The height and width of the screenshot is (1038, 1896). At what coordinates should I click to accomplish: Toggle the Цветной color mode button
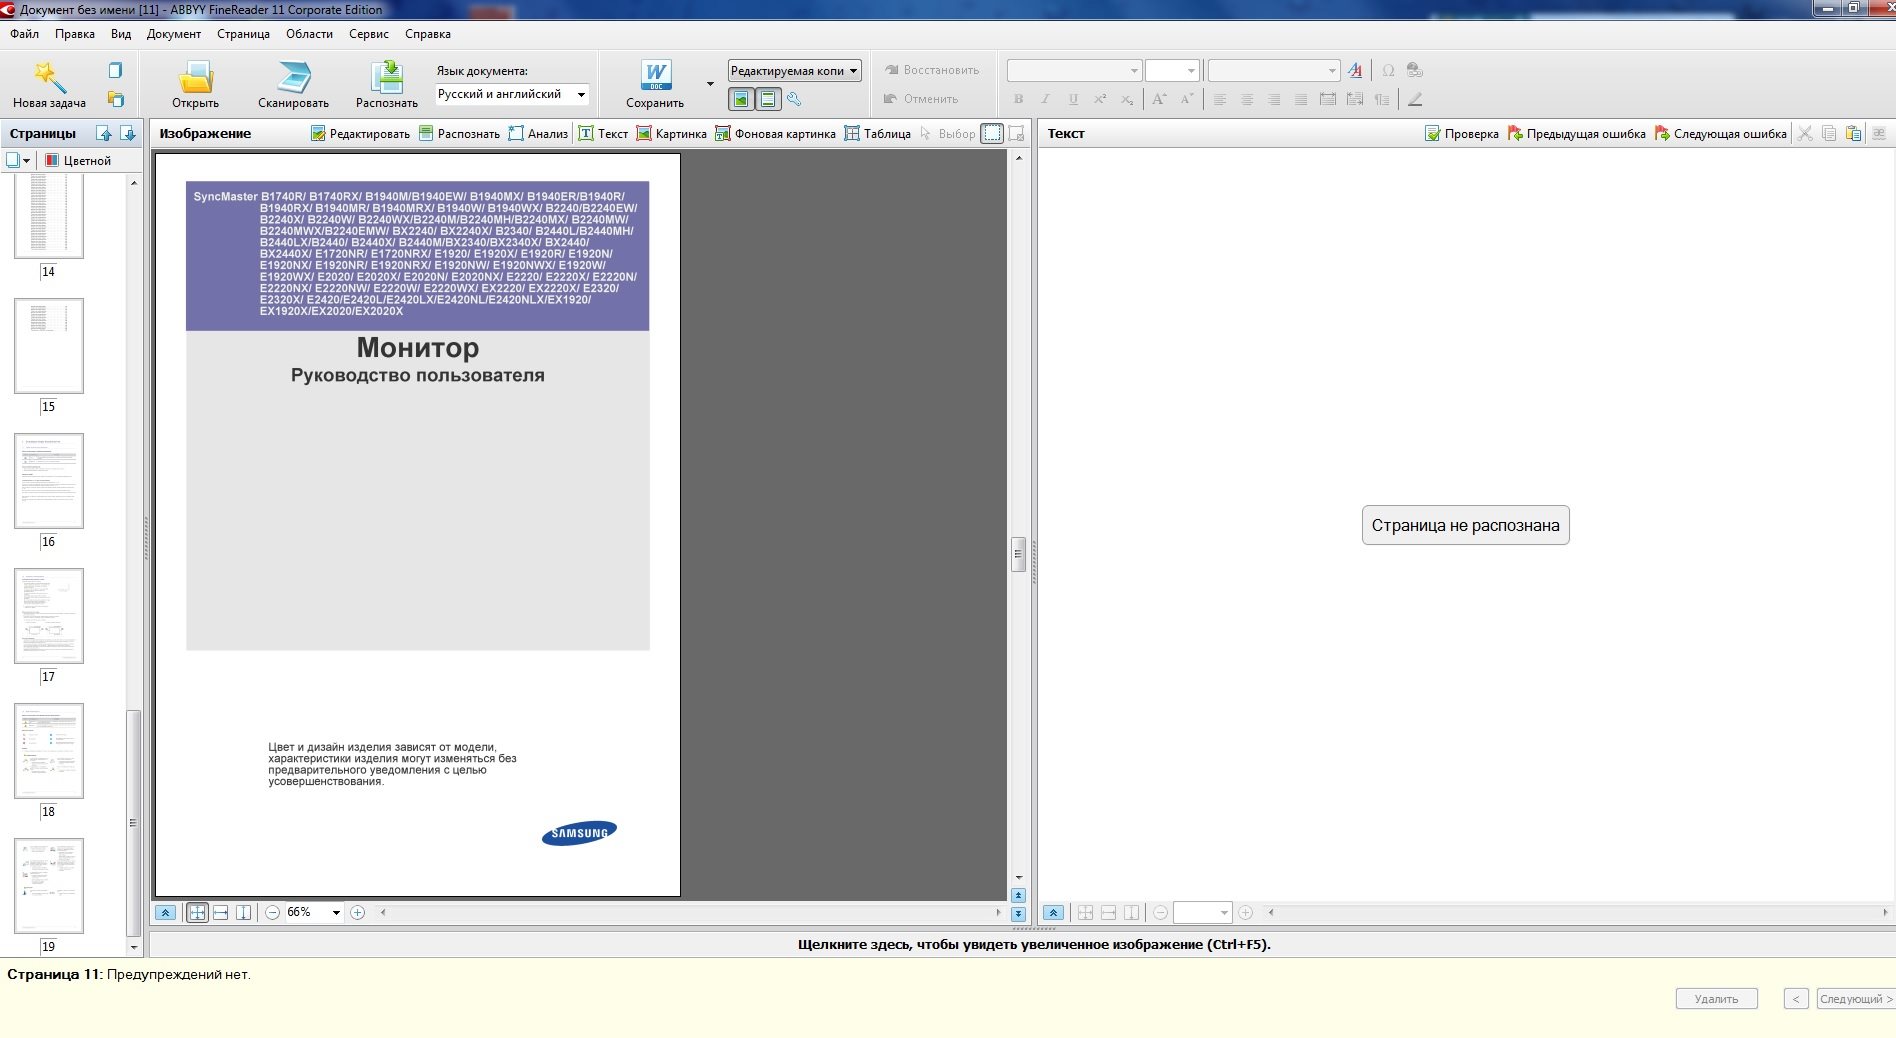tap(78, 160)
